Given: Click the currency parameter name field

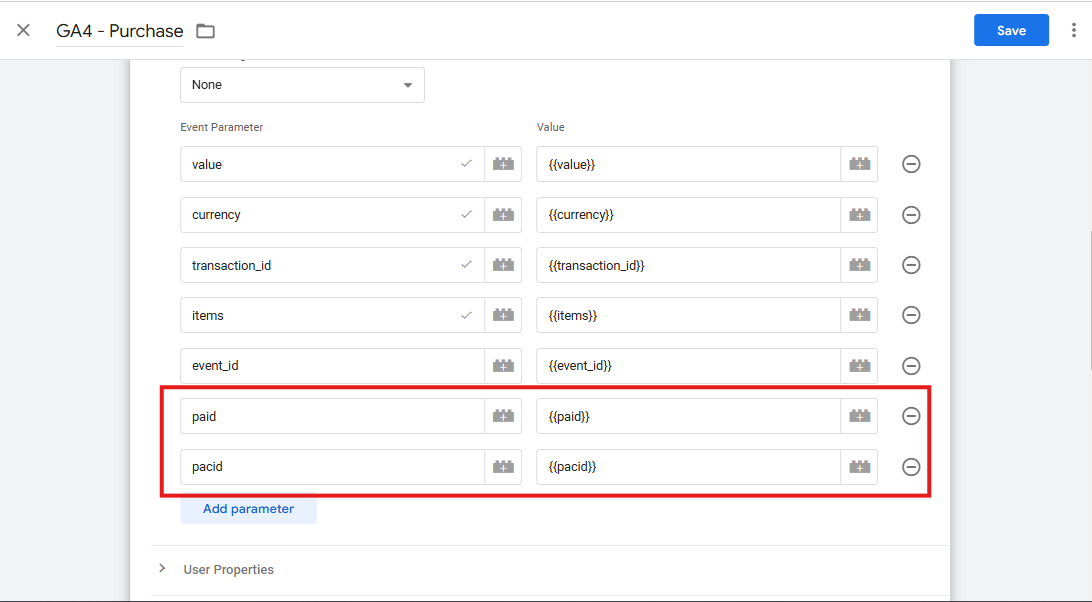Looking at the screenshot, I should [x=332, y=215].
